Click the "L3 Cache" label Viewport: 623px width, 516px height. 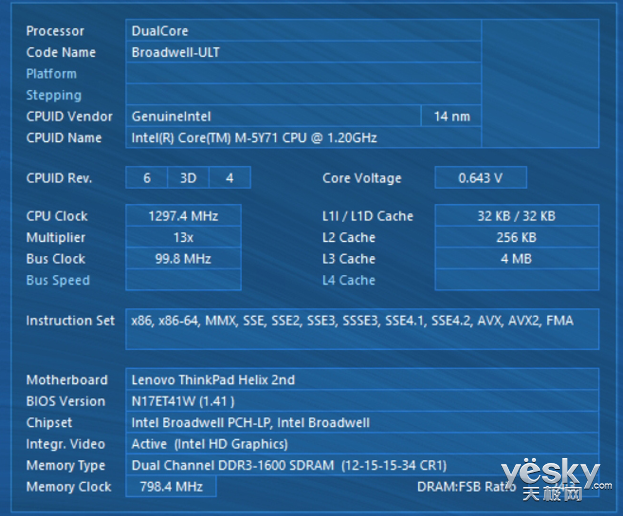pyautogui.click(x=349, y=259)
